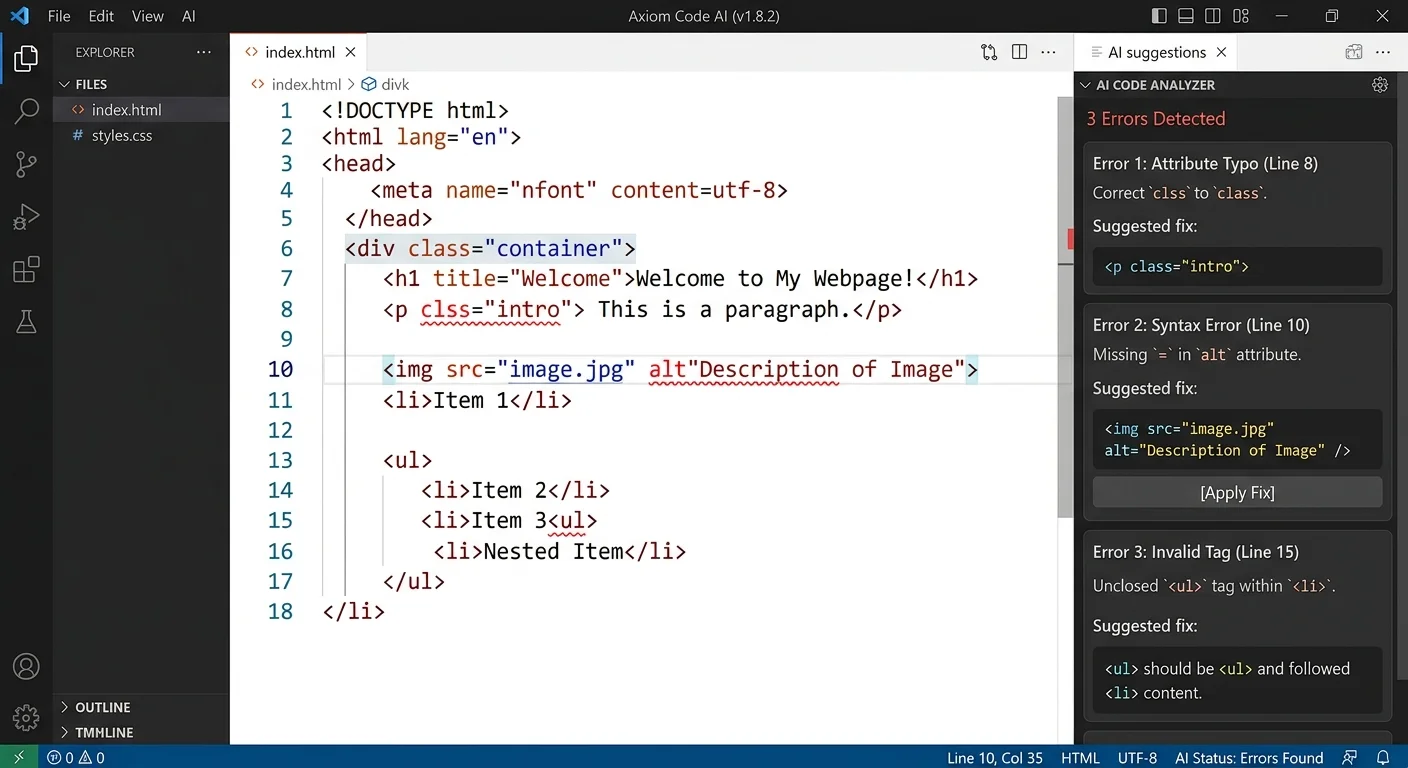
Task: Click AI Status: Errors Found
Action: pos(1249,757)
